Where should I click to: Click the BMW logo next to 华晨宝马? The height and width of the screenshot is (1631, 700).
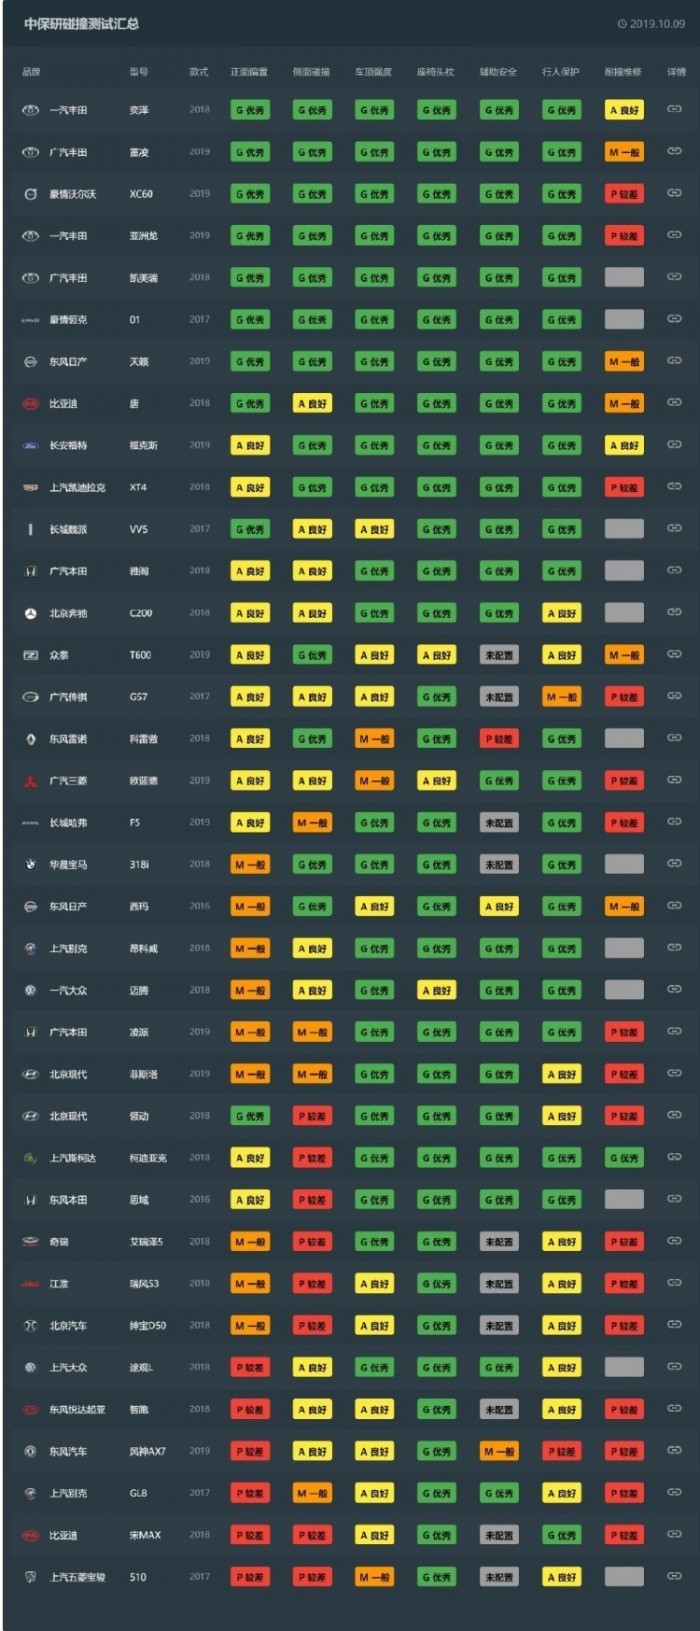coord(31,864)
